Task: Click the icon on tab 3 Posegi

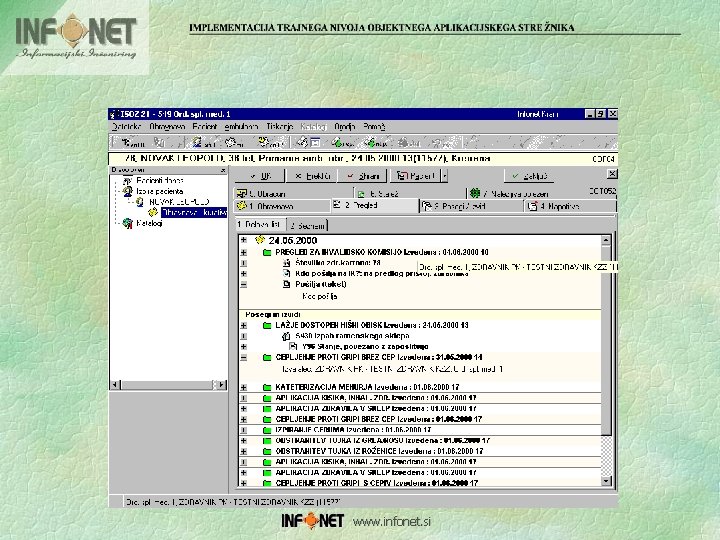Action: [427, 206]
